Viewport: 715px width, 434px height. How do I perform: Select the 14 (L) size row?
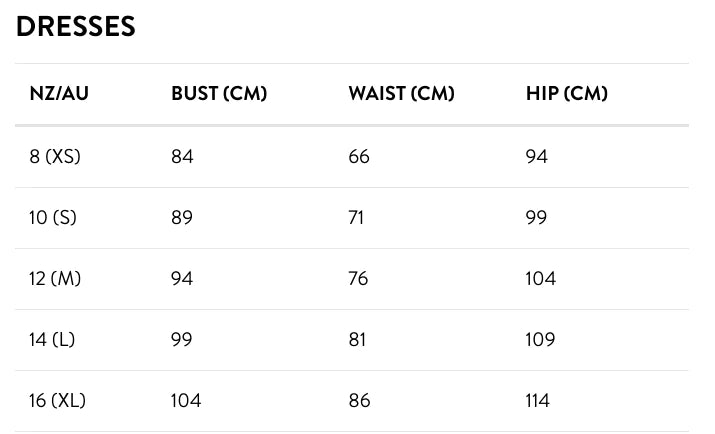352,340
